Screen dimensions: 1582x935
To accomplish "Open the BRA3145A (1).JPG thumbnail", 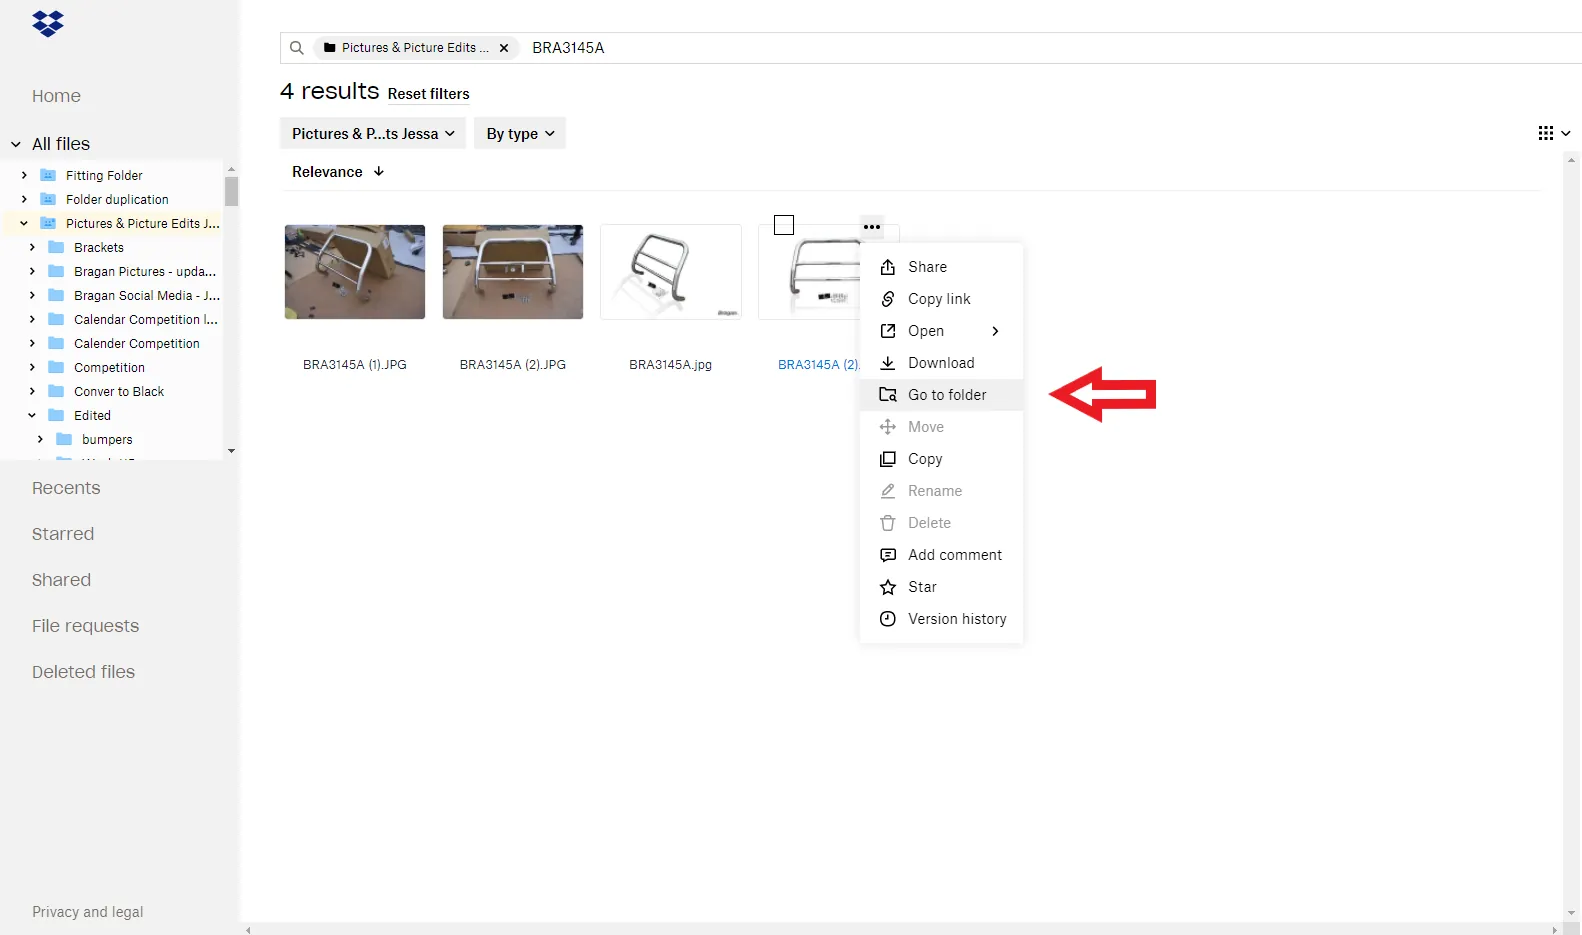I will coord(355,272).
